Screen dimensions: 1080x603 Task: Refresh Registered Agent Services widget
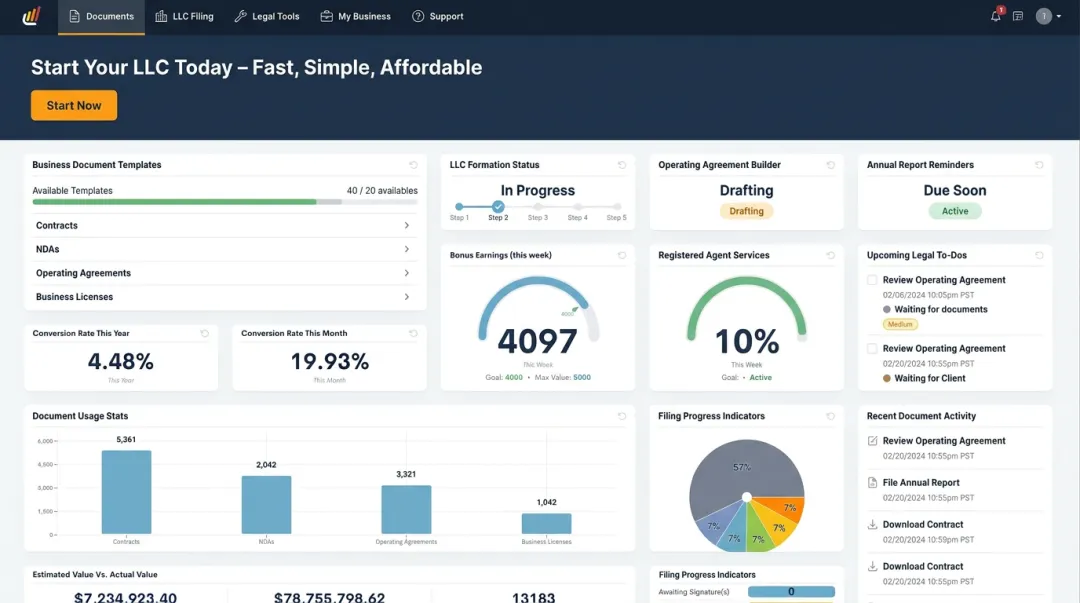point(831,255)
